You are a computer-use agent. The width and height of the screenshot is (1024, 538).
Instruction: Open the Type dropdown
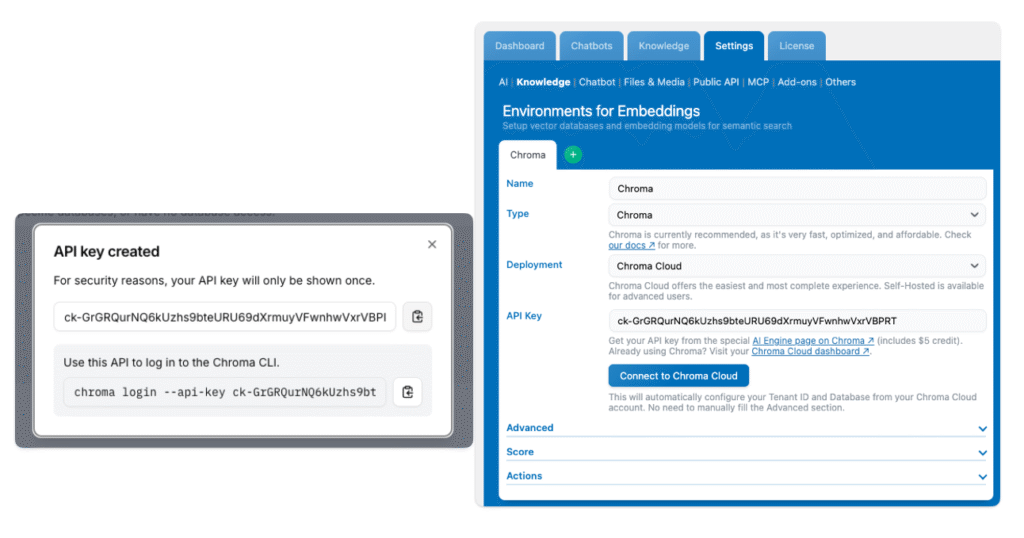[797, 215]
